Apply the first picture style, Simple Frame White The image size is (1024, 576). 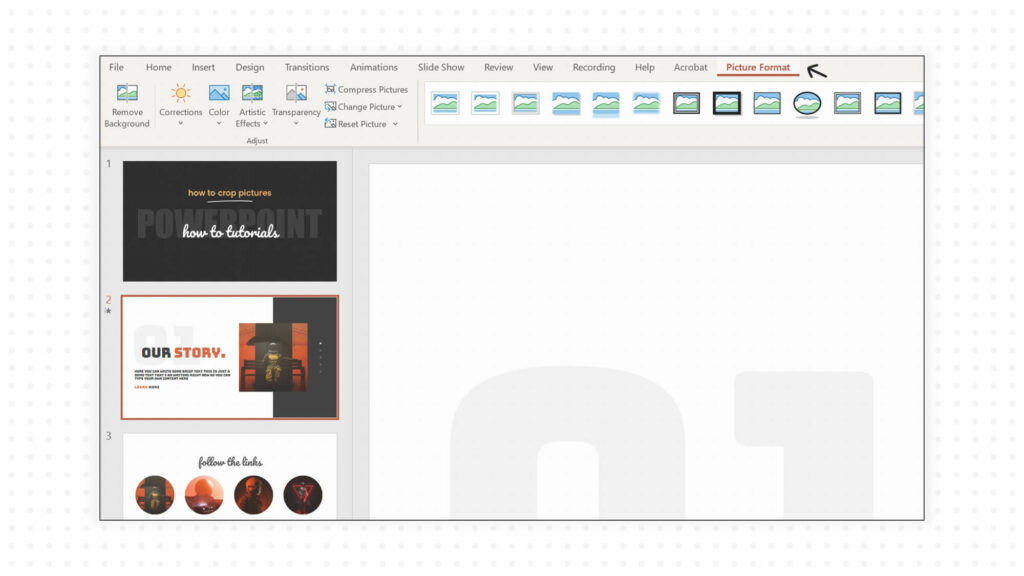(x=445, y=103)
